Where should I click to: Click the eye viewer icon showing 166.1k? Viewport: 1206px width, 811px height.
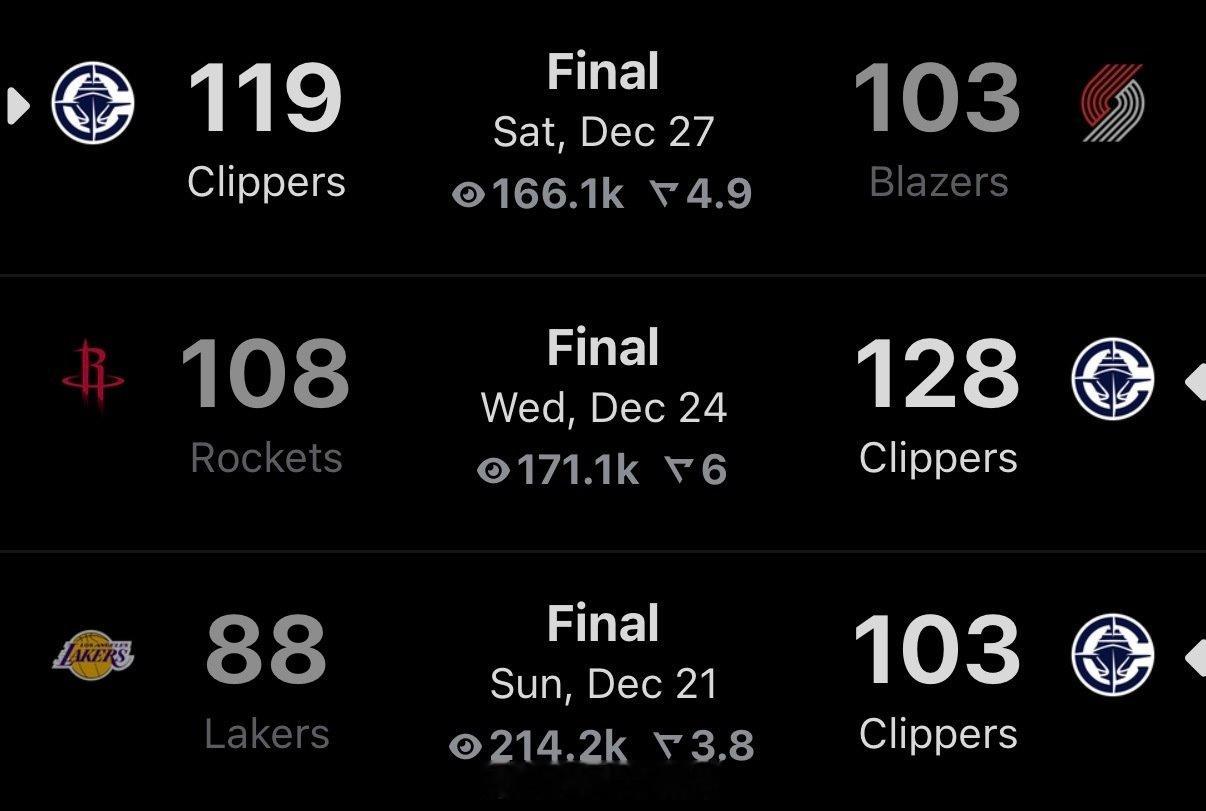tap(470, 192)
